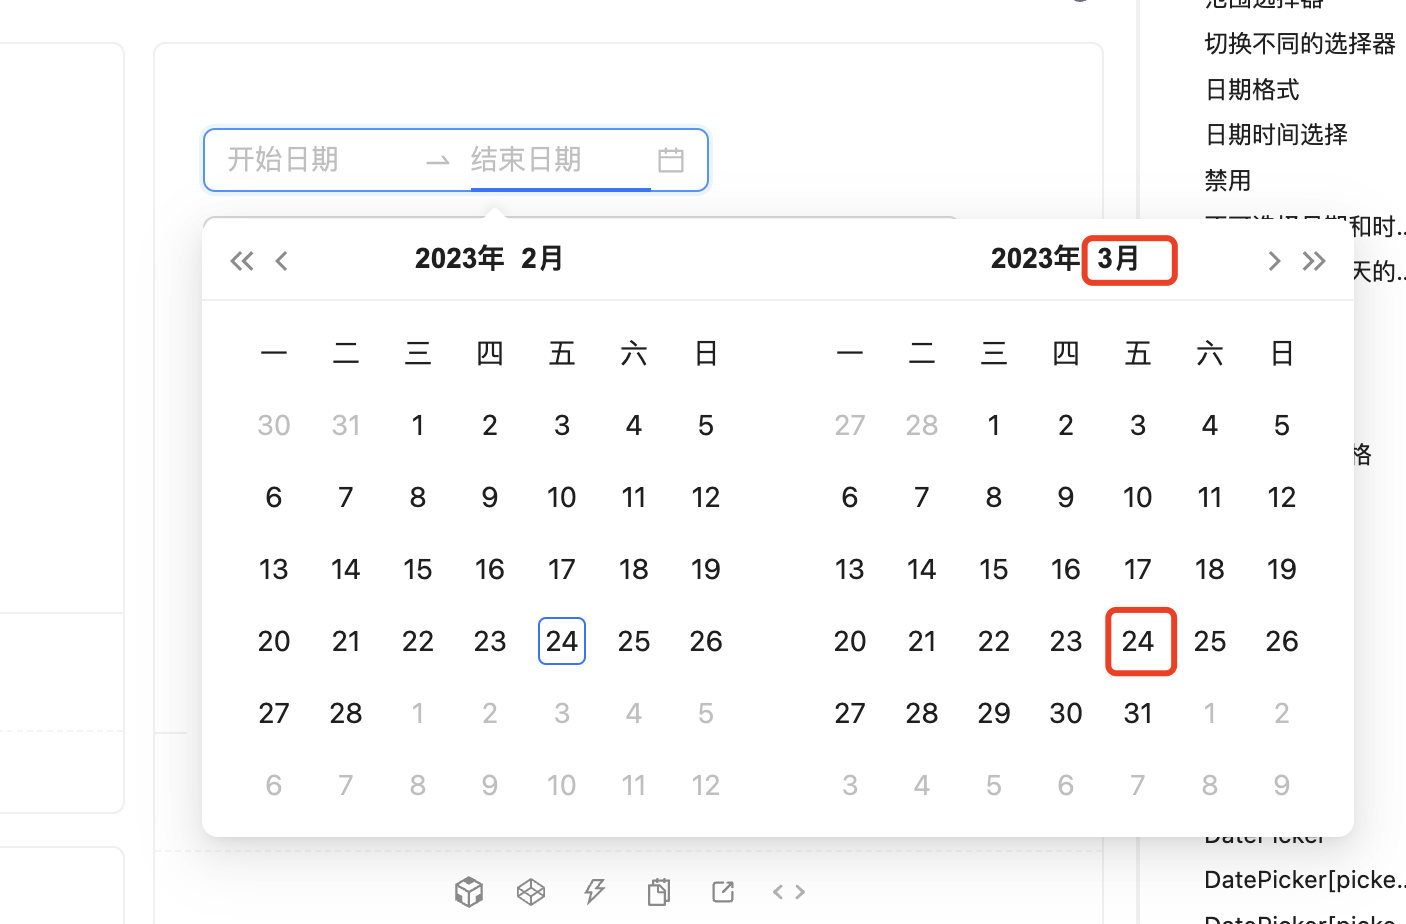Open the demo in a separate window
1406x924 pixels.
[x=722, y=891]
